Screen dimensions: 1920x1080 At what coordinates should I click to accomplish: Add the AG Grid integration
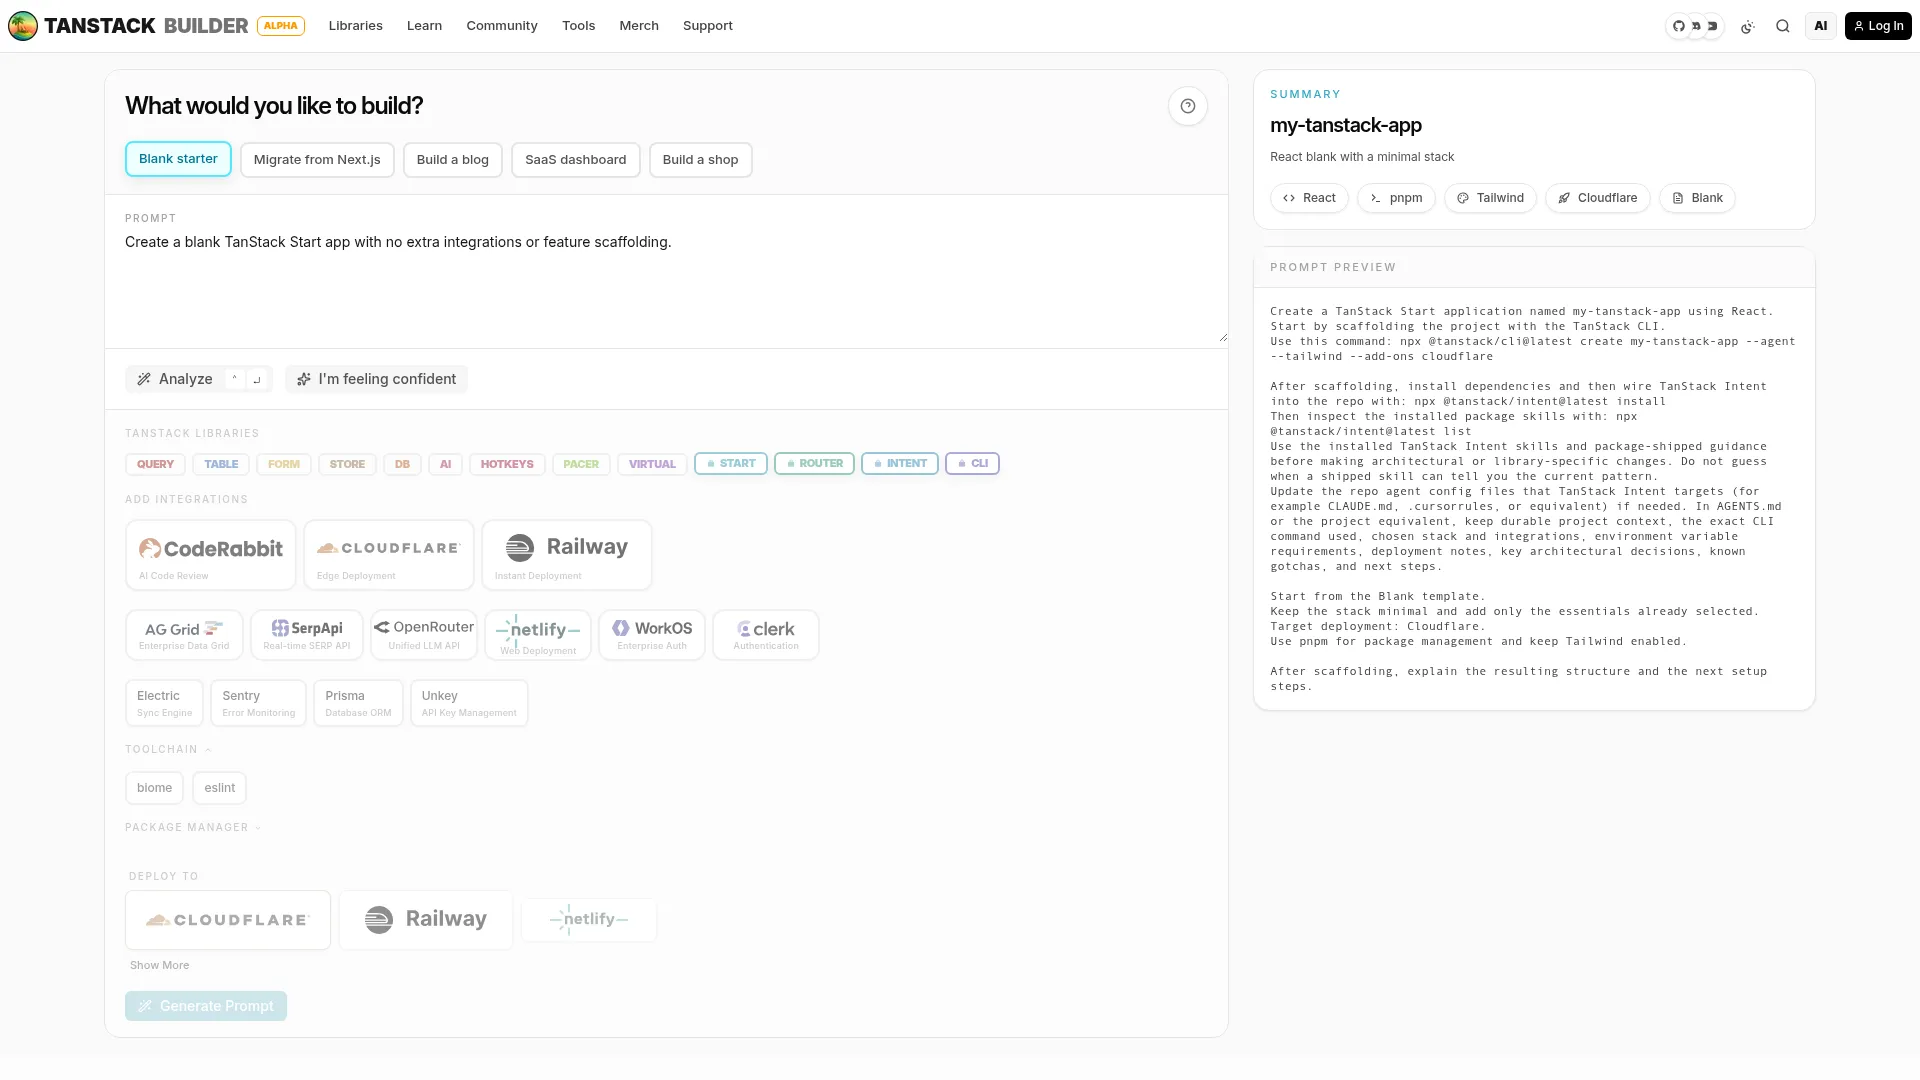coord(184,635)
